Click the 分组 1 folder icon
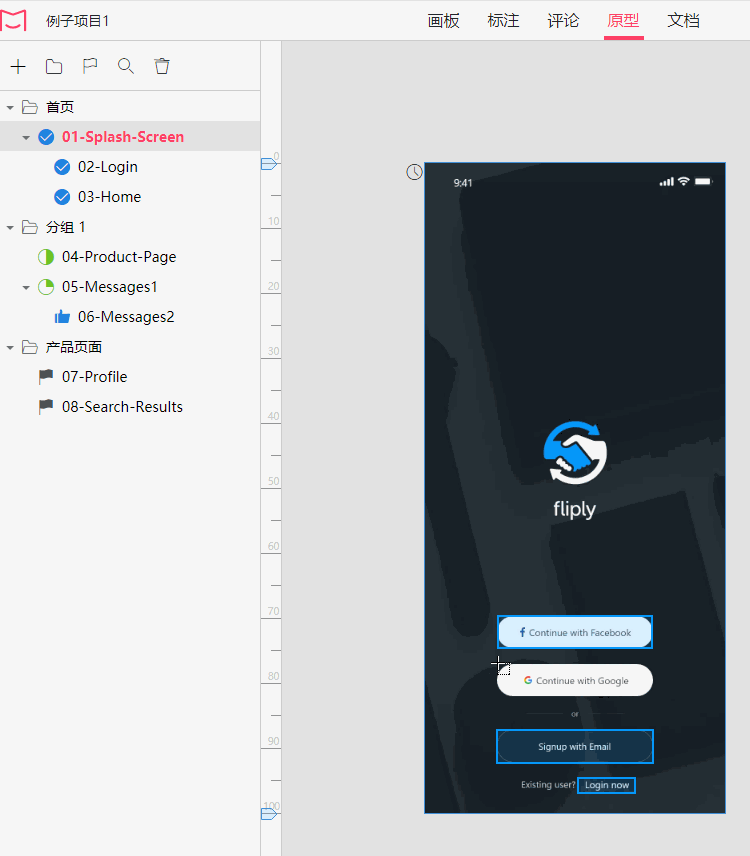 (29, 227)
